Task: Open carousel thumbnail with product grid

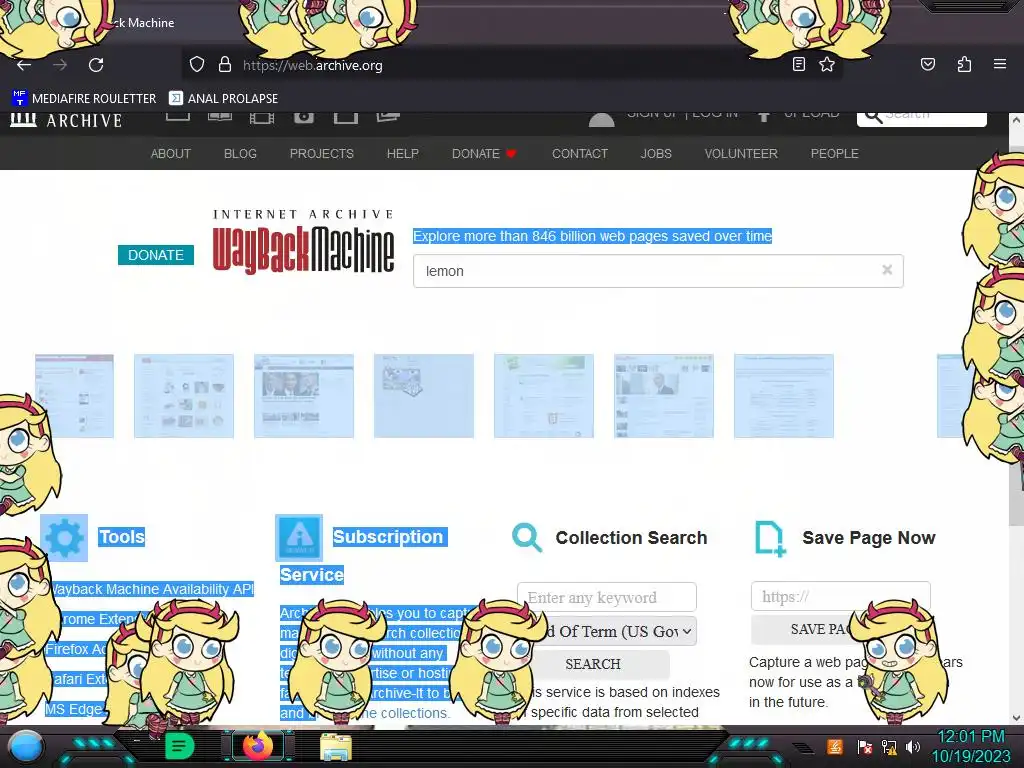Action: point(184,396)
